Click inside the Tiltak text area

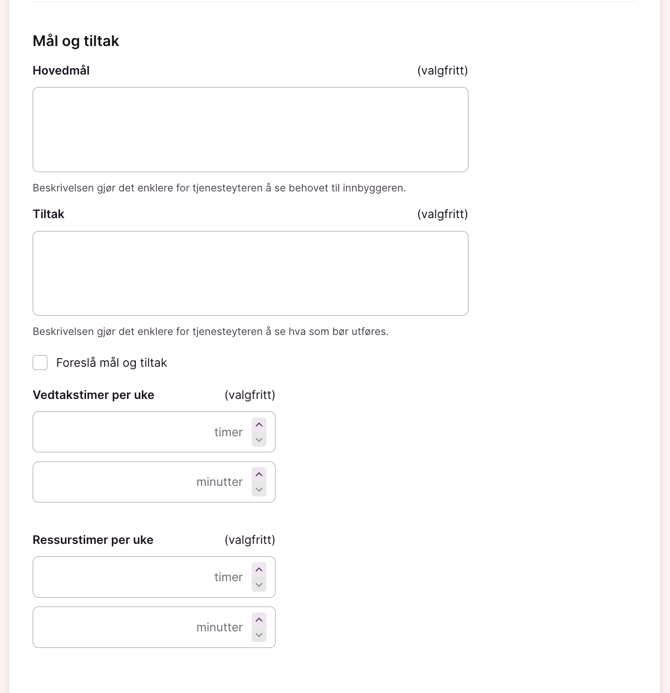tap(250, 273)
